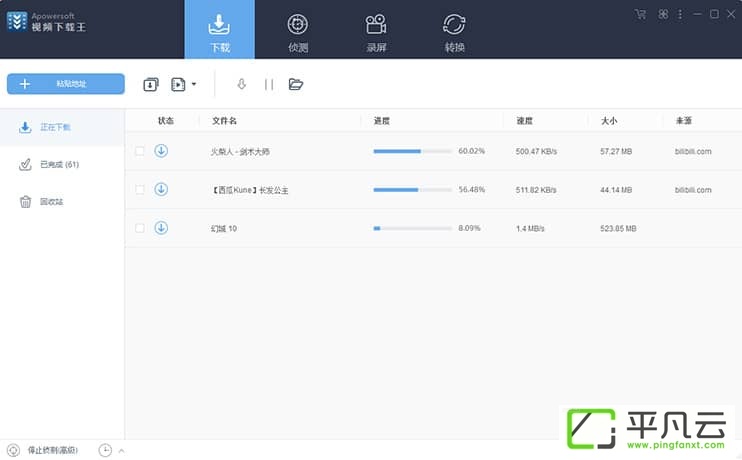Select 正在下载 in the sidebar

click(x=62, y=127)
